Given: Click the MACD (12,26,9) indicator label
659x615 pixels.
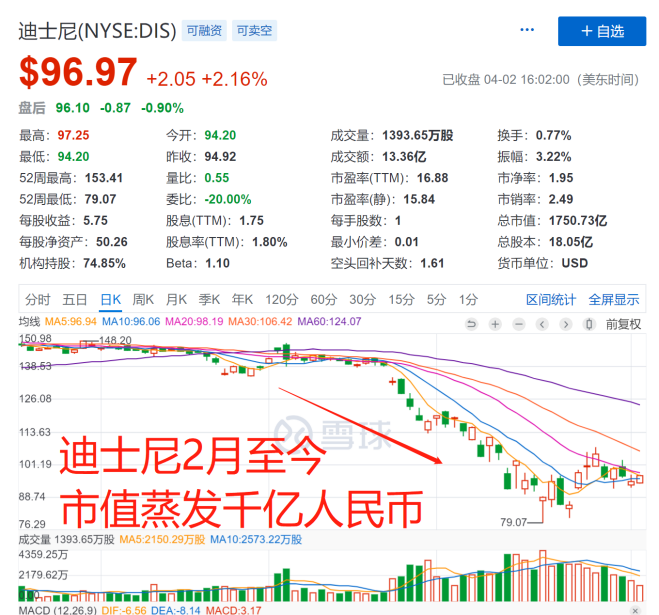Looking at the screenshot, I should pyautogui.click(x=58, y=610).
